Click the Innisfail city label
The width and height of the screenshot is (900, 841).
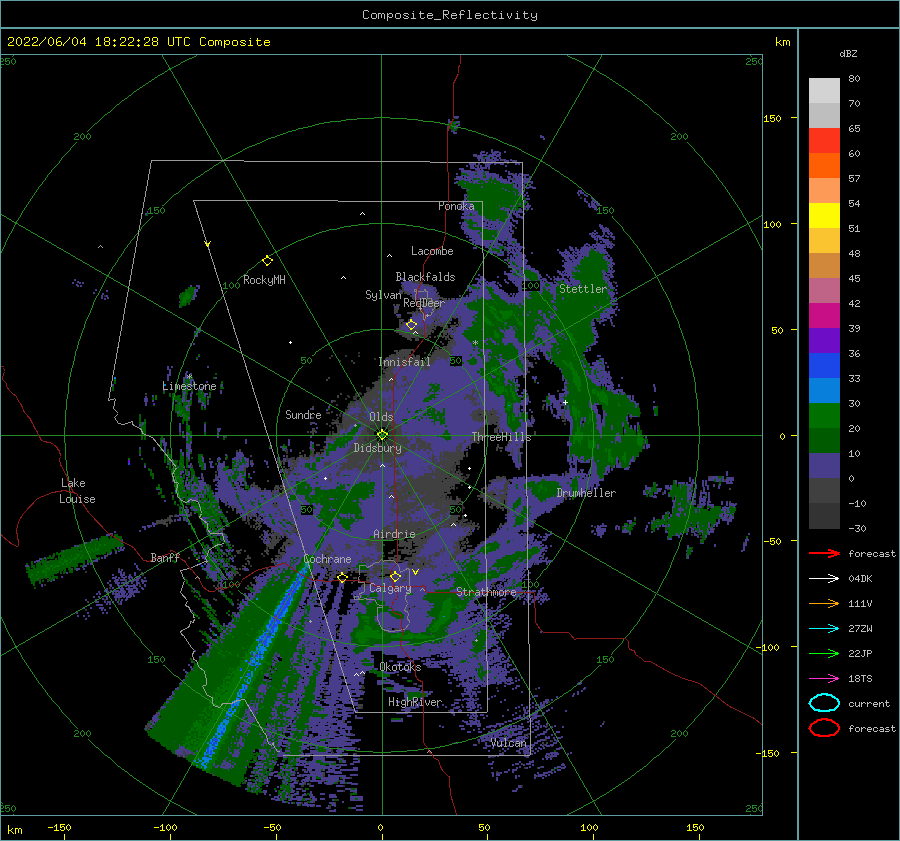pos(404,362)
